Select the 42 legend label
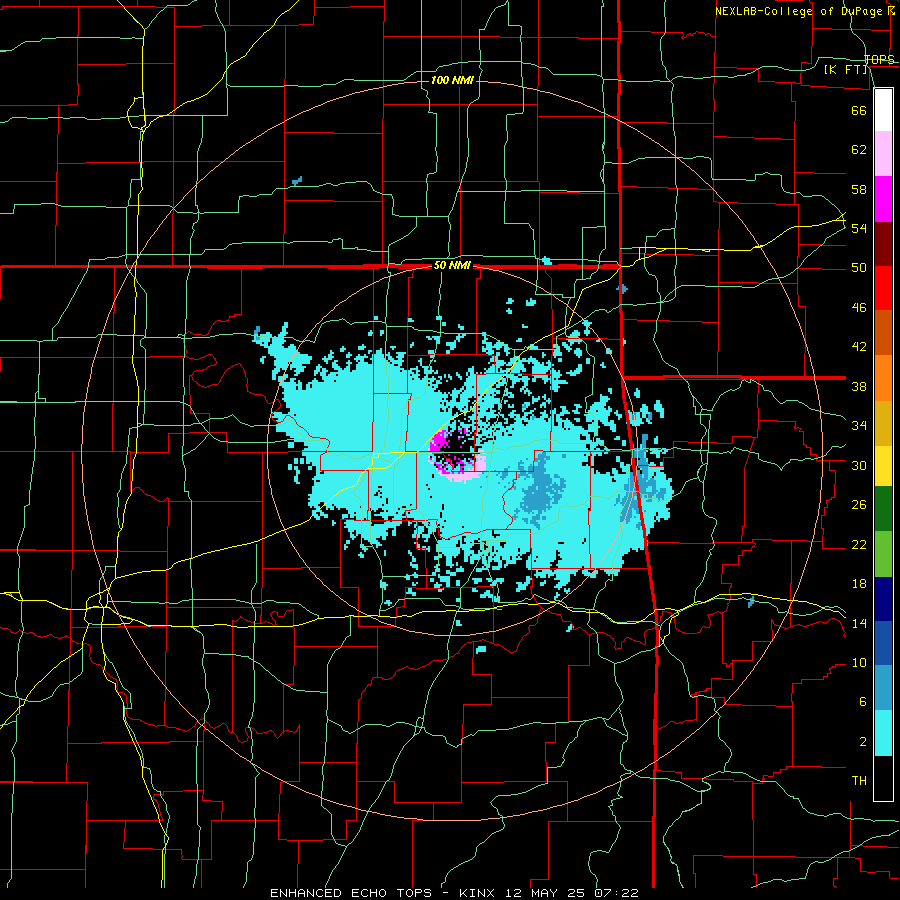Image resolution: width=900 pixels, height=900 pixels. coord(859,347)
